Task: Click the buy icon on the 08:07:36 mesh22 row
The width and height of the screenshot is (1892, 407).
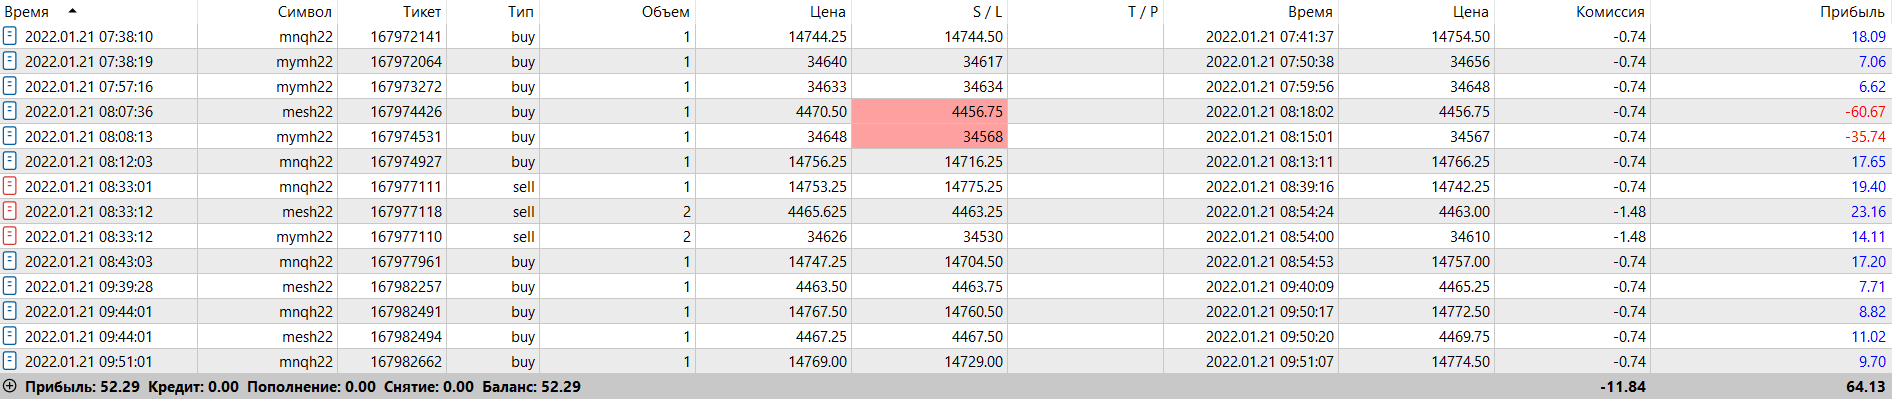Action: (x=10, y=111)
